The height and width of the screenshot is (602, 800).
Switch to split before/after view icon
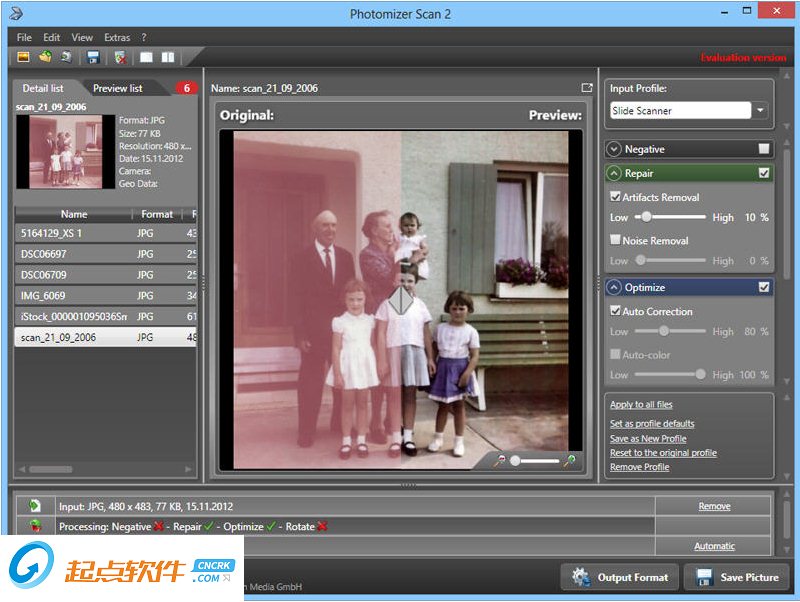pos(168,57)
